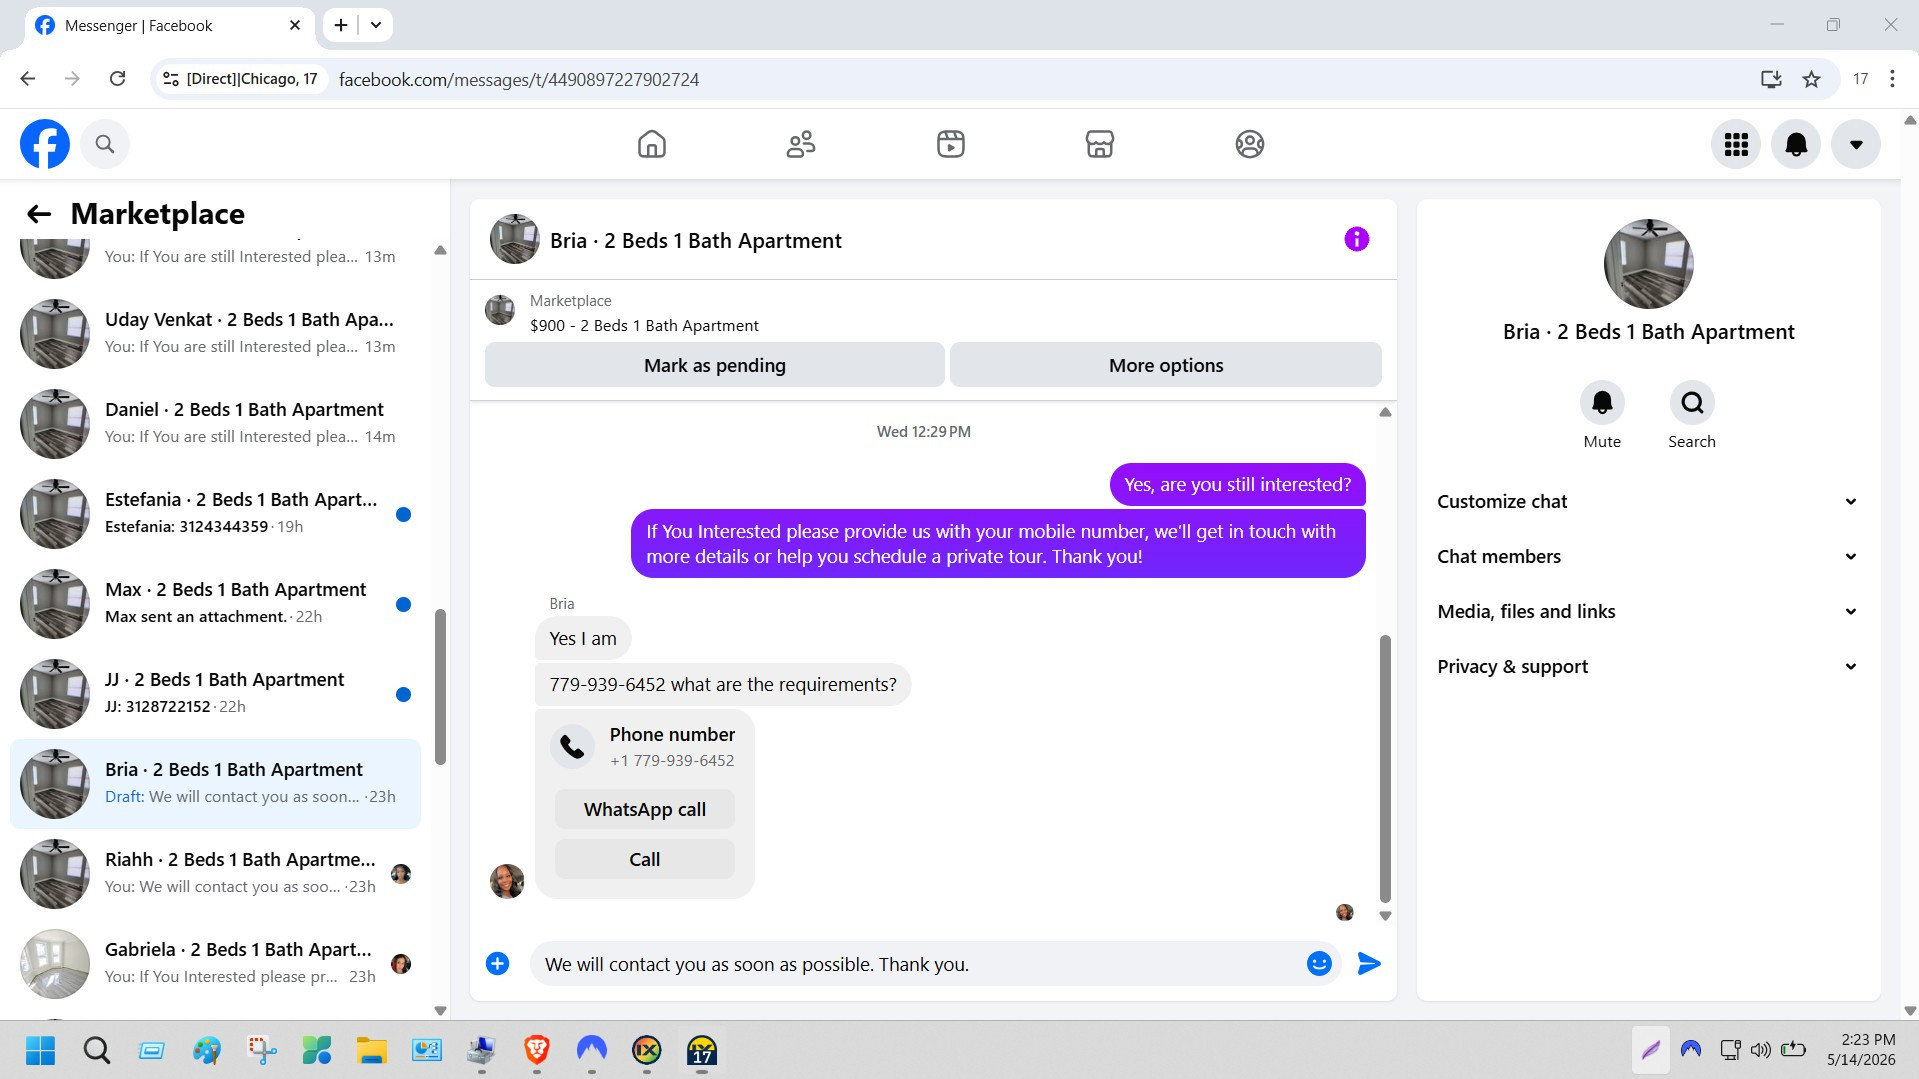Click the '779-939-6452 what are the requirements?' message
1919x1079 pixels.
click(x=723, y=685)
